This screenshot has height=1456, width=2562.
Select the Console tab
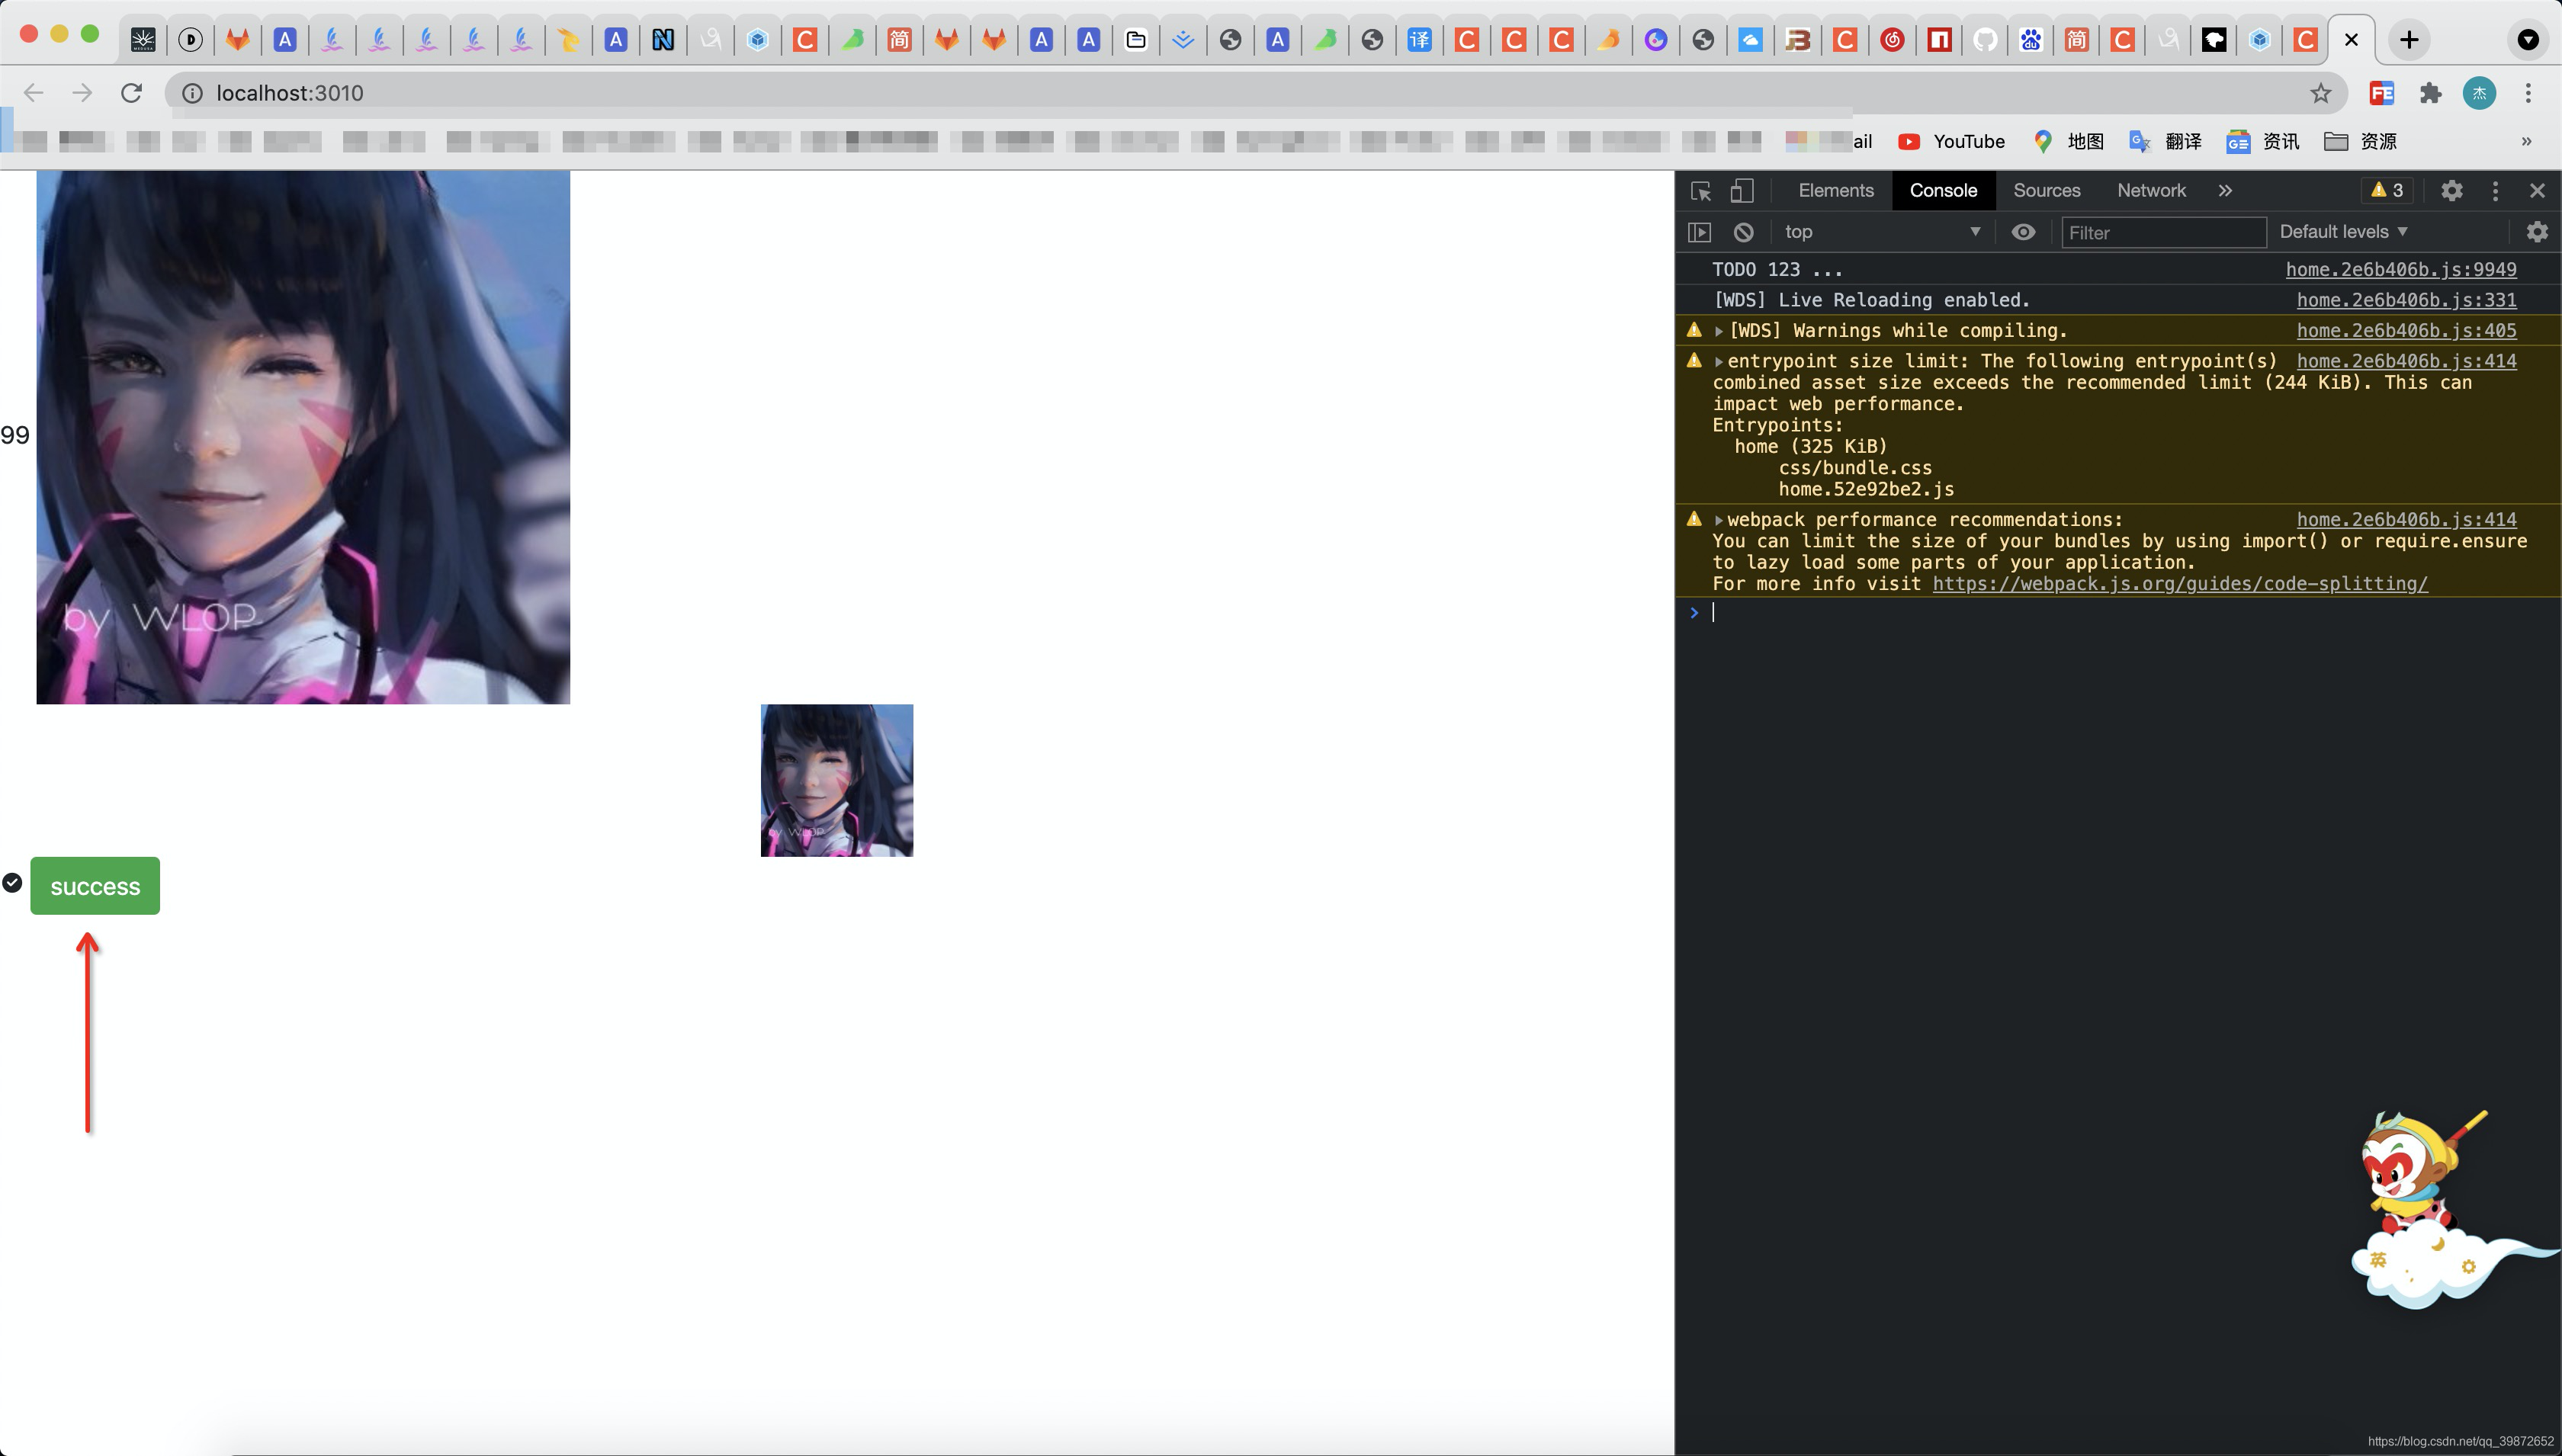pos(1943,191)
